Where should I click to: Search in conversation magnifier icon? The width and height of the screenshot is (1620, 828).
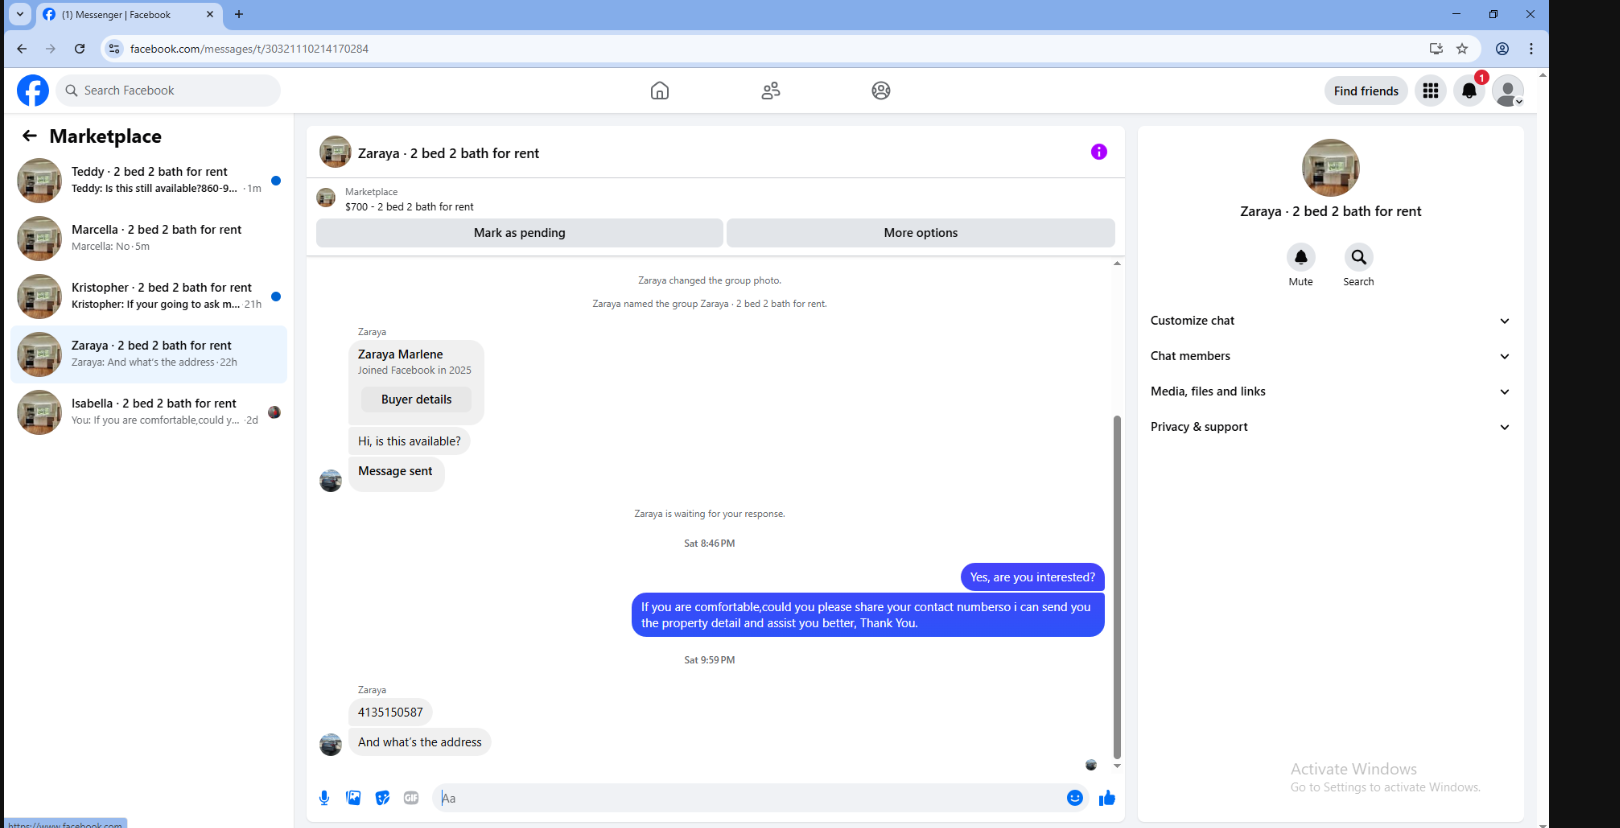tap(1359, 257)
